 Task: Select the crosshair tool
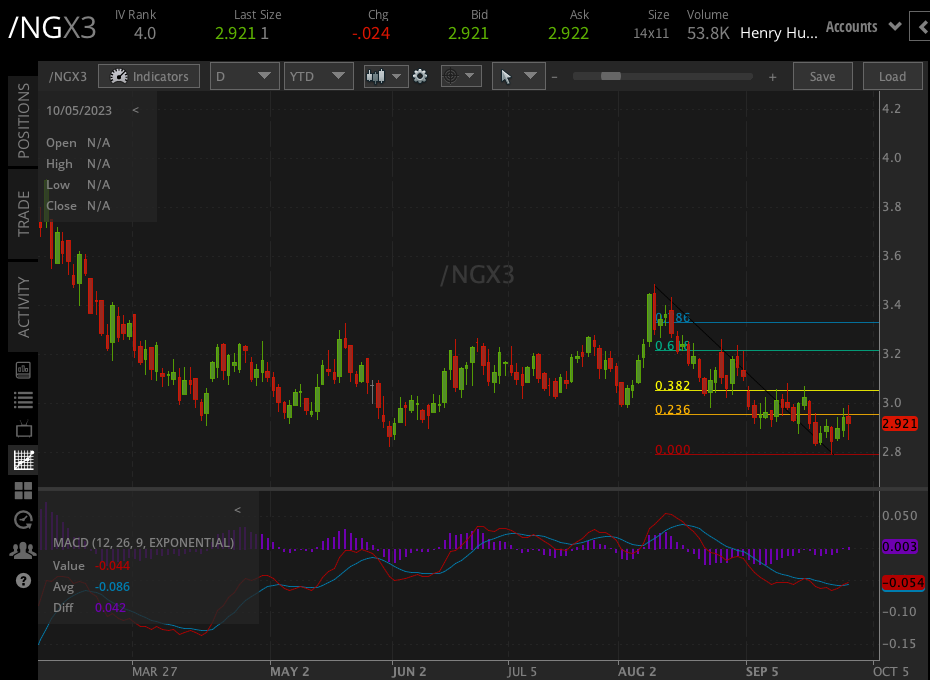coord(450,76)
